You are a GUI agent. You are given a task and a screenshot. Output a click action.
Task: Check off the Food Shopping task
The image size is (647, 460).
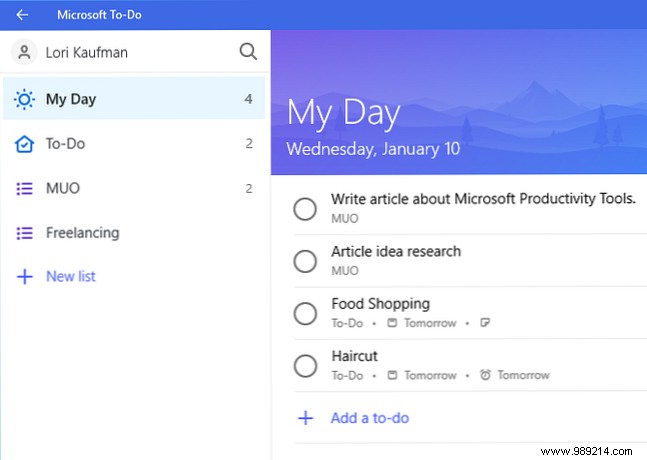click(305, 314)
